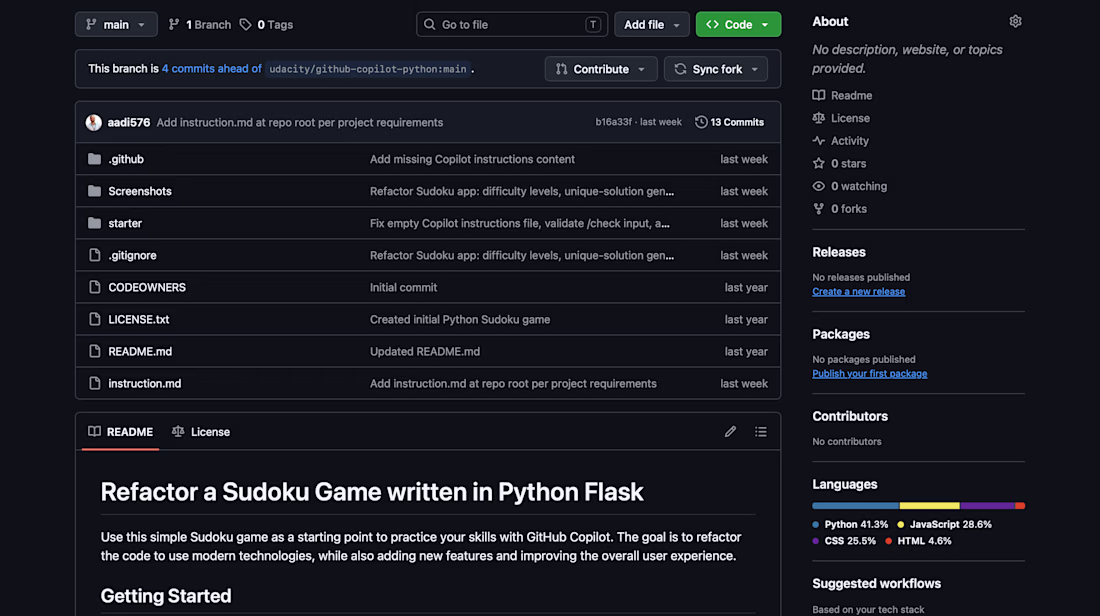This screenshot has height=616, width=1100.
Task: Click the starter folder icon
Action: 94,223
